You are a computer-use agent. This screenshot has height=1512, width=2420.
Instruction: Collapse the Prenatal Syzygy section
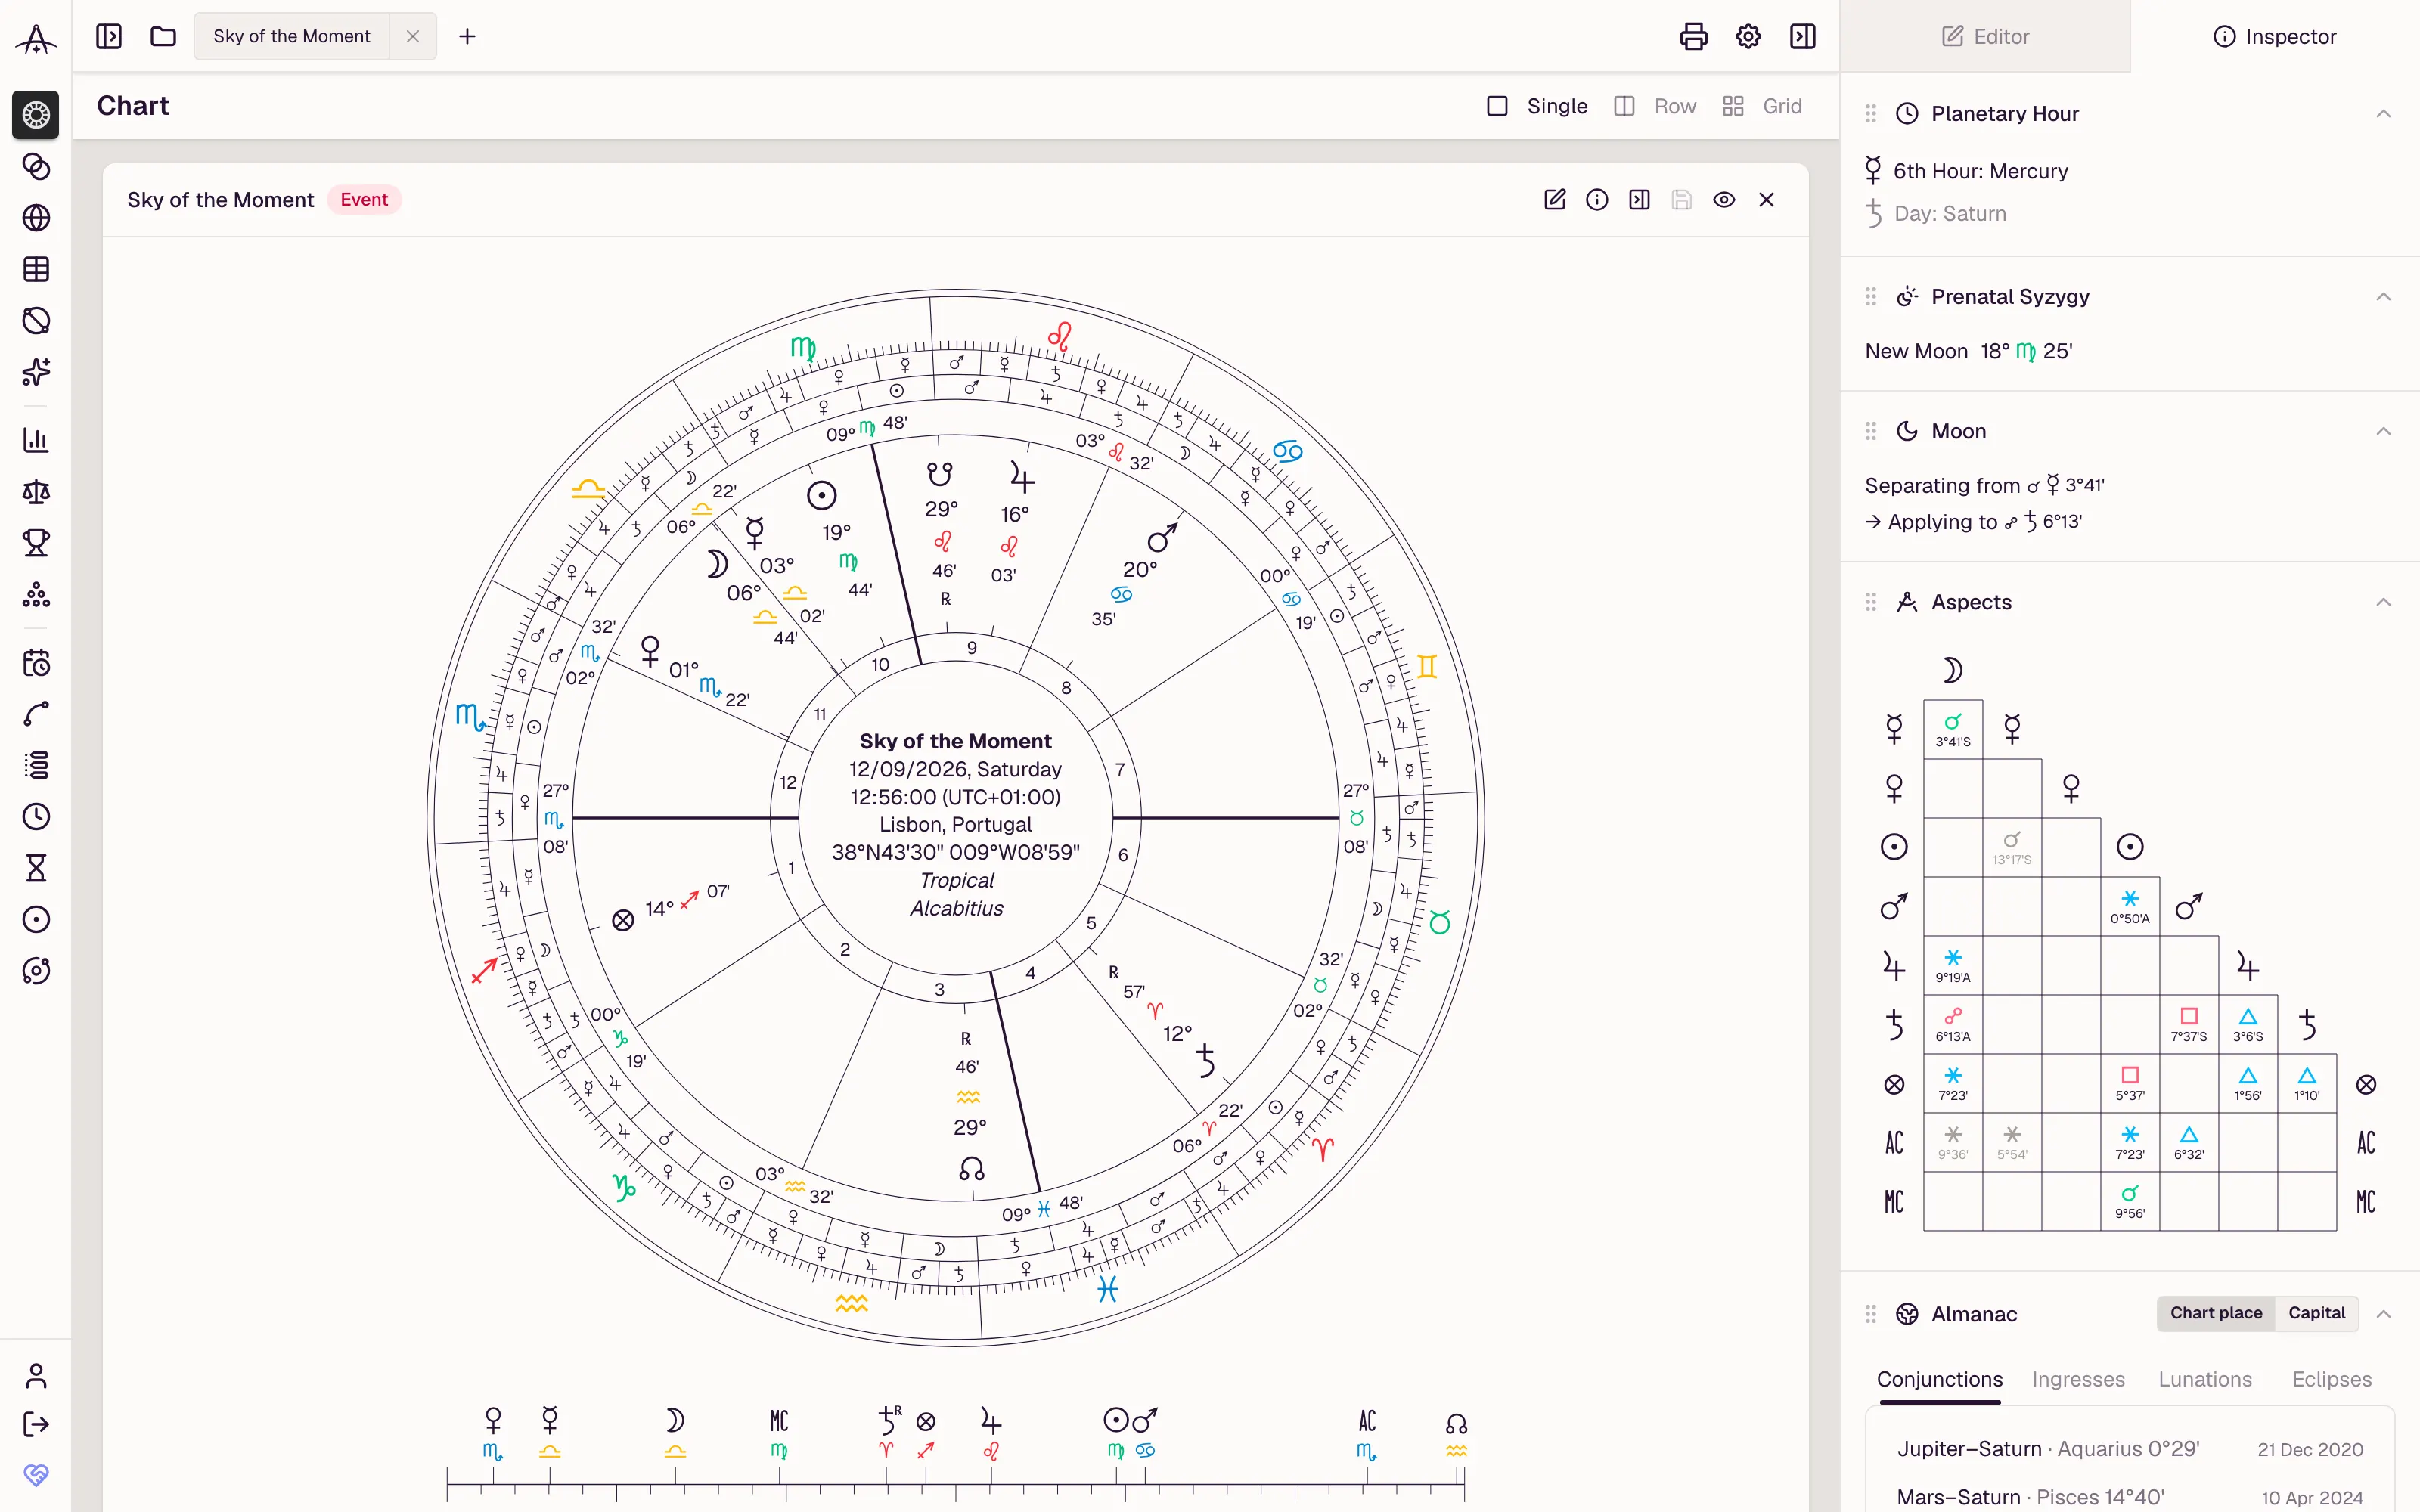click(2384, 297)
